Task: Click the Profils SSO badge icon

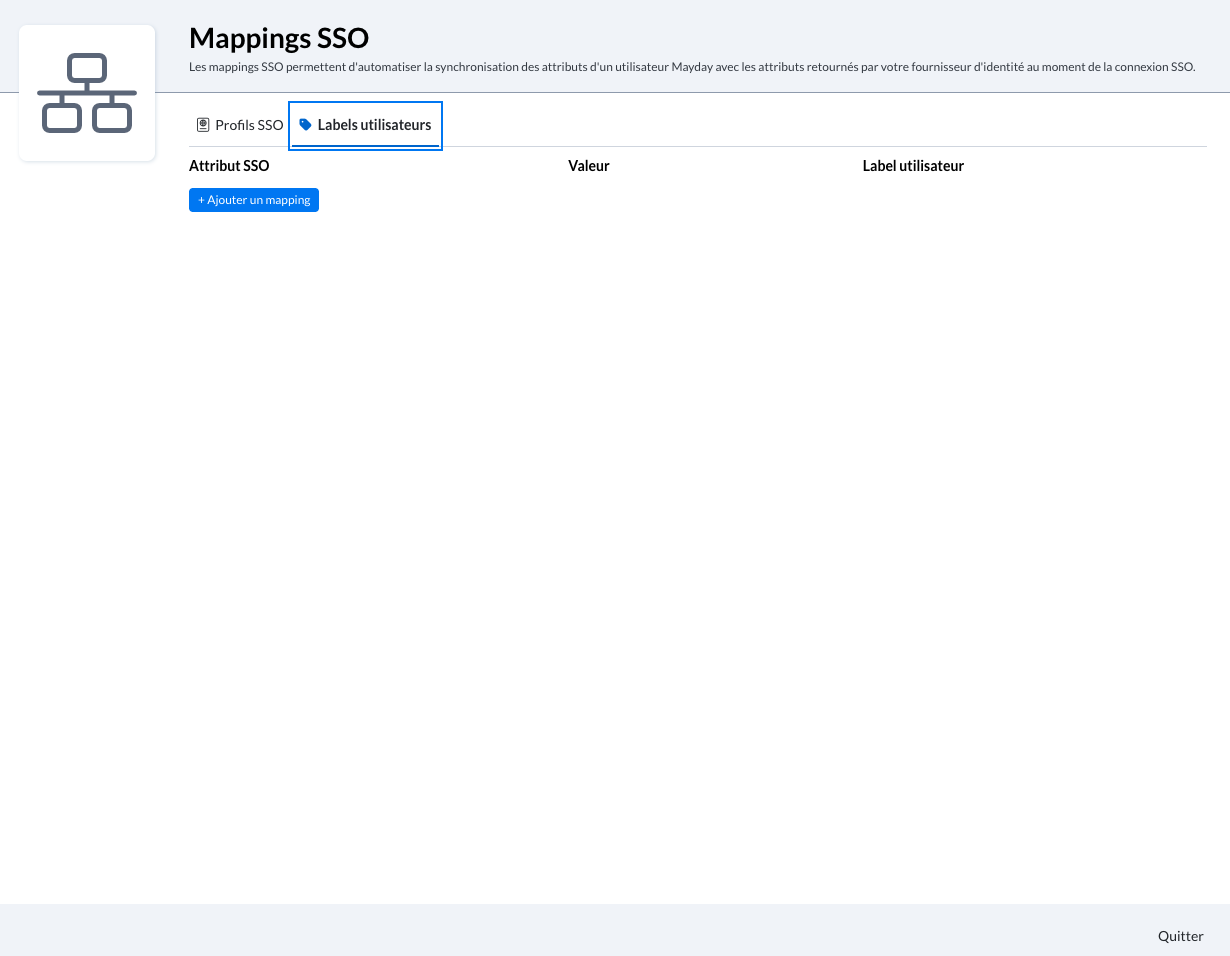Action: 203,125
